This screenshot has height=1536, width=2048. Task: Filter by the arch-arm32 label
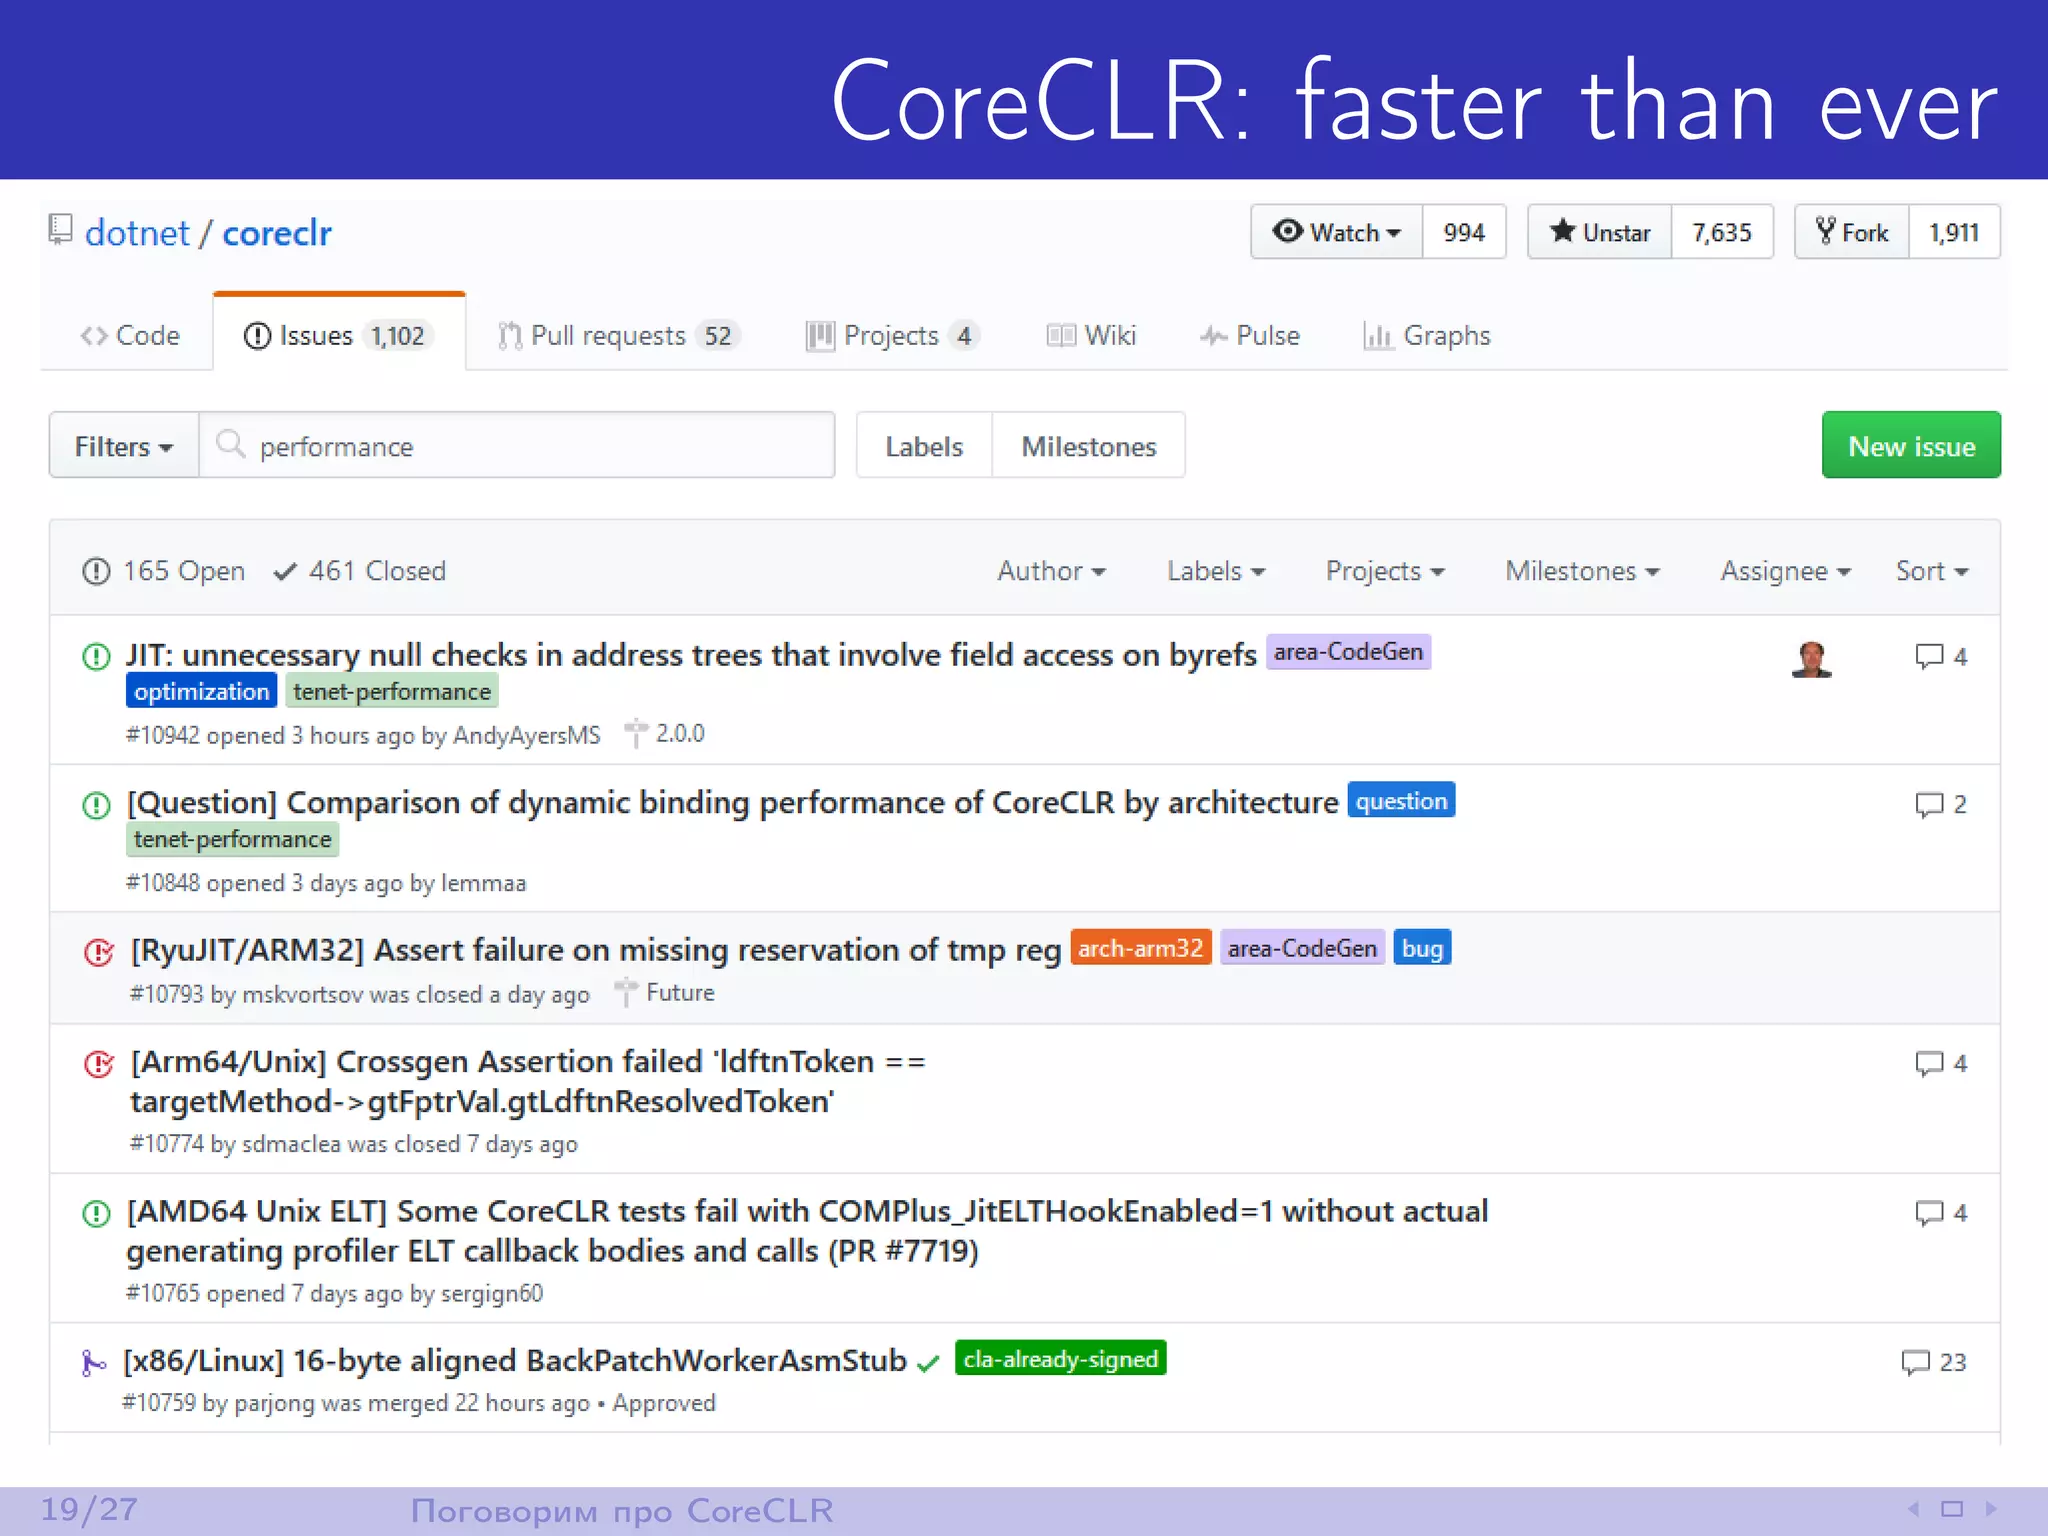(x=1141, y=947)
